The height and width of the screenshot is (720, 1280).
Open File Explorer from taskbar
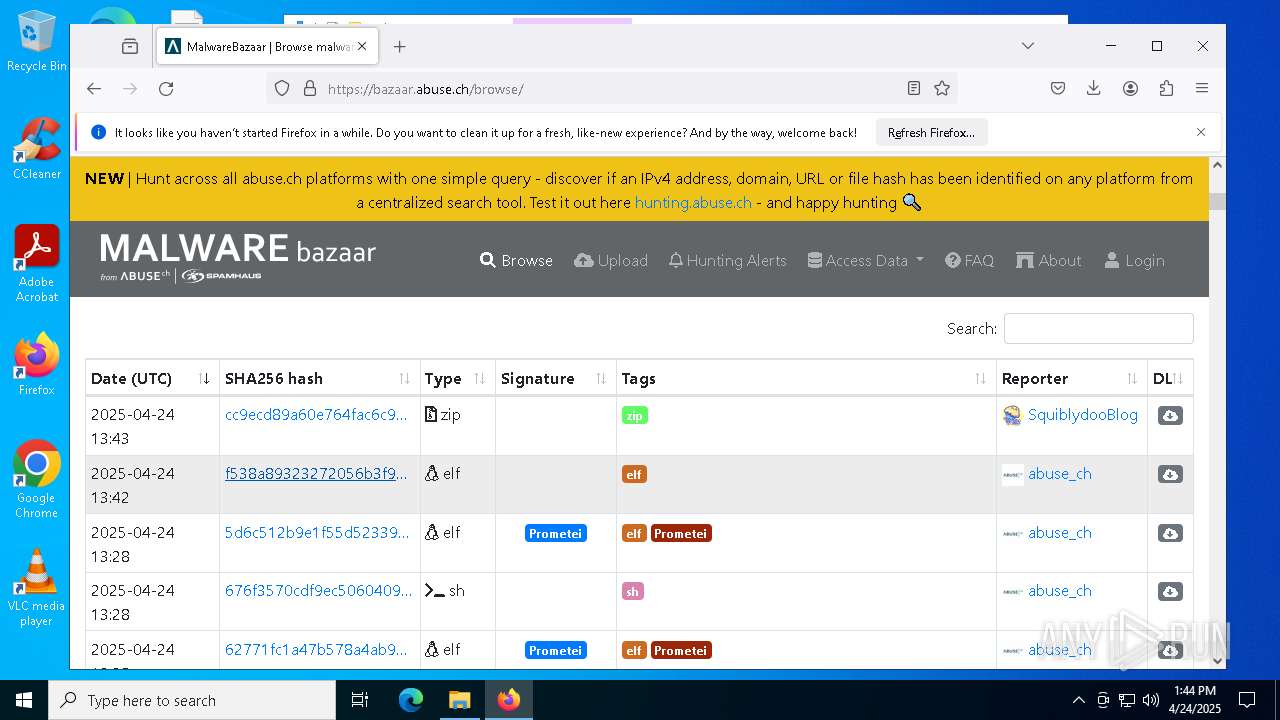[x=459, y=700]
